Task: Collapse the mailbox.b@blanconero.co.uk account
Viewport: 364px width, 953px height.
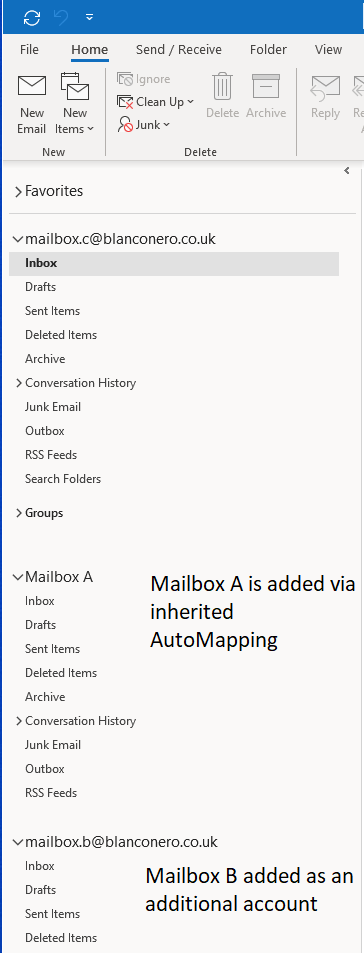Action: click(x=18, y=842)
